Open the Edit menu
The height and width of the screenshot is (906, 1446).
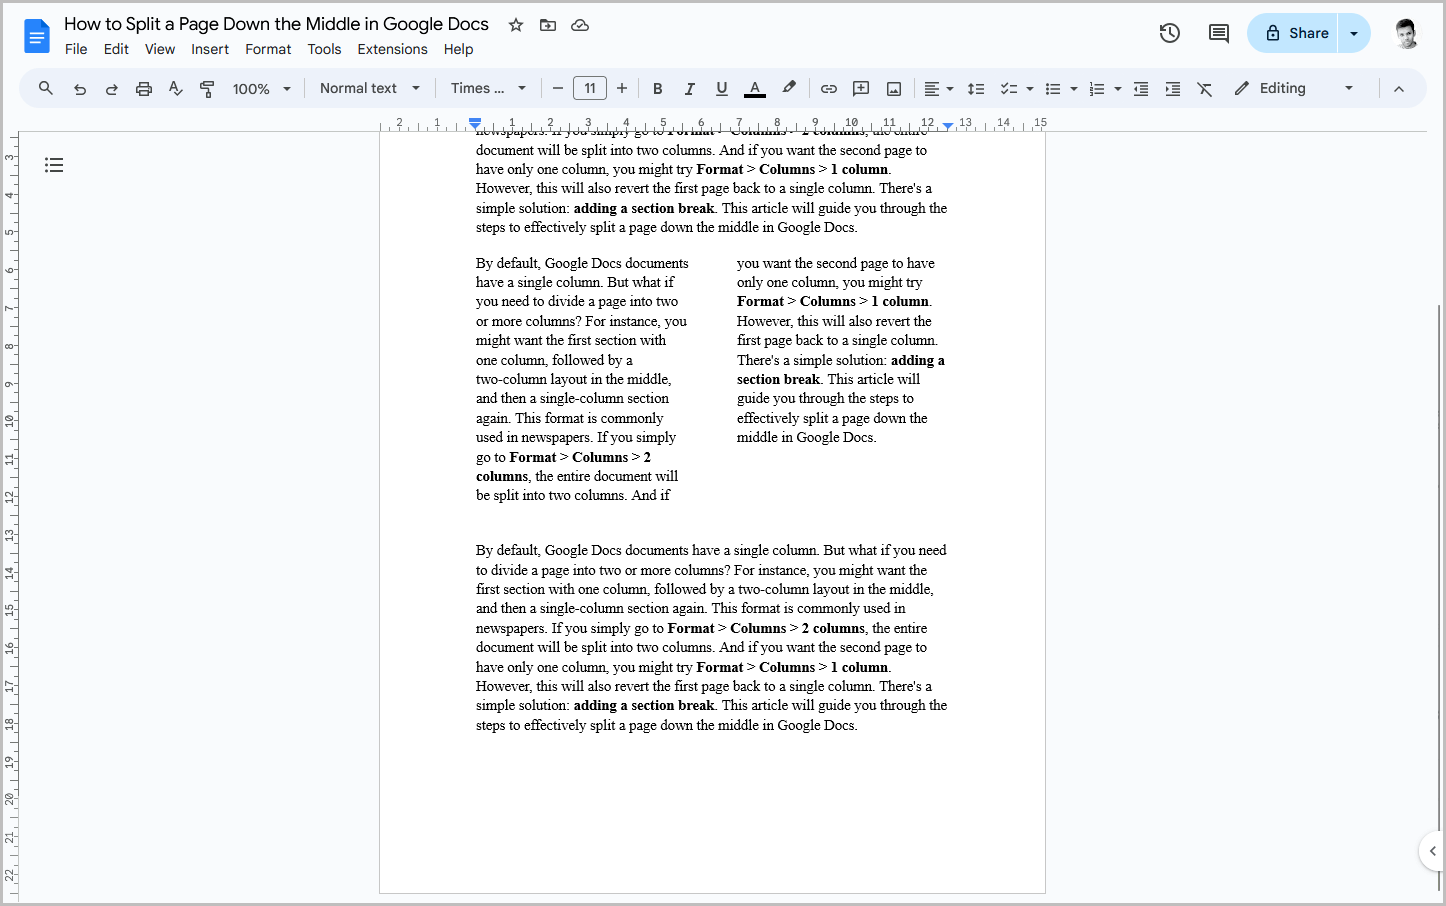pos(116,49)
